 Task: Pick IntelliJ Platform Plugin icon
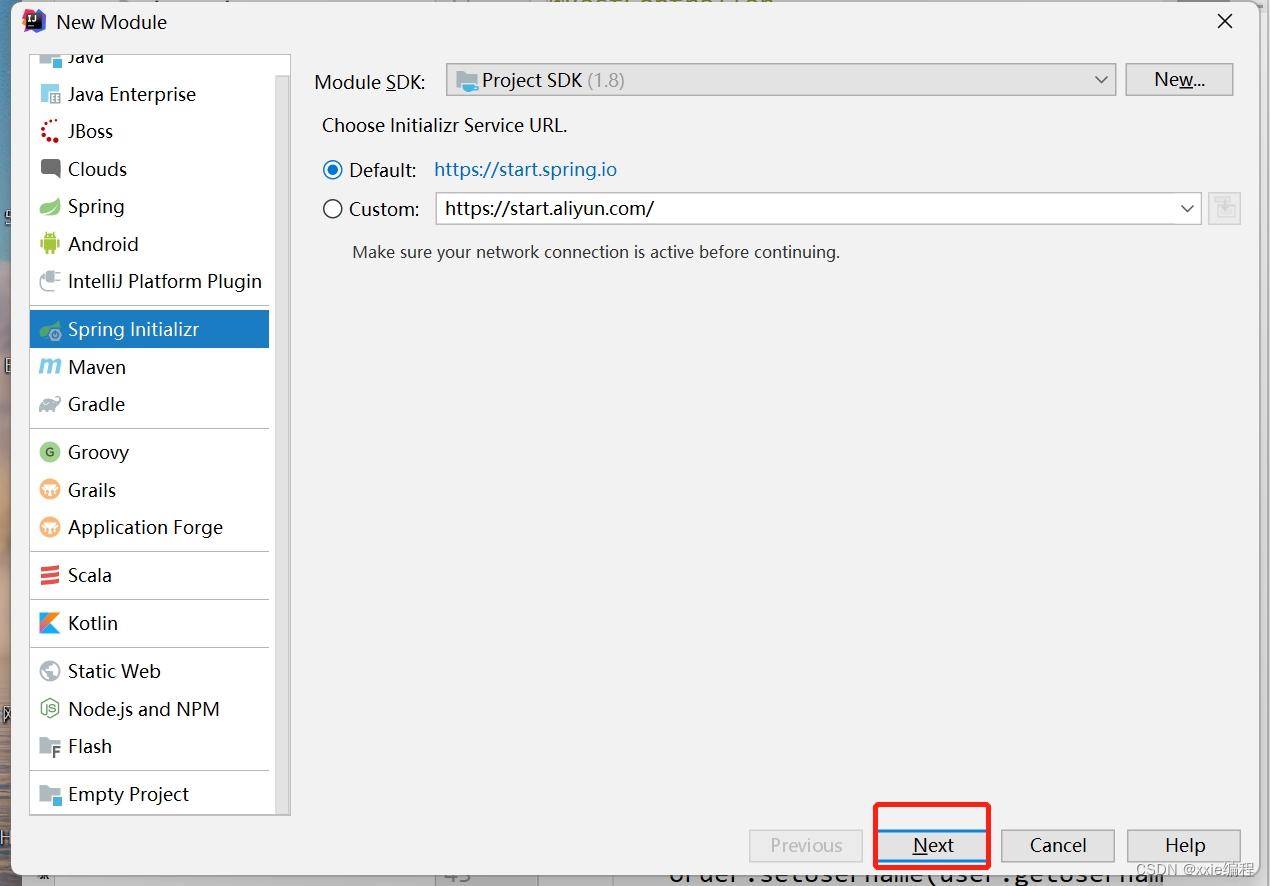pyautogui.click(x=50, y=282)
